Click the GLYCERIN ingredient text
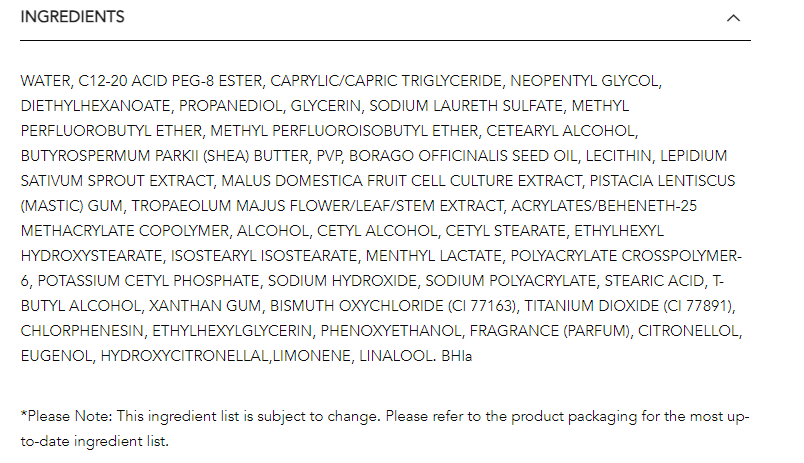 pyautogui.click(x=325, y=106)
